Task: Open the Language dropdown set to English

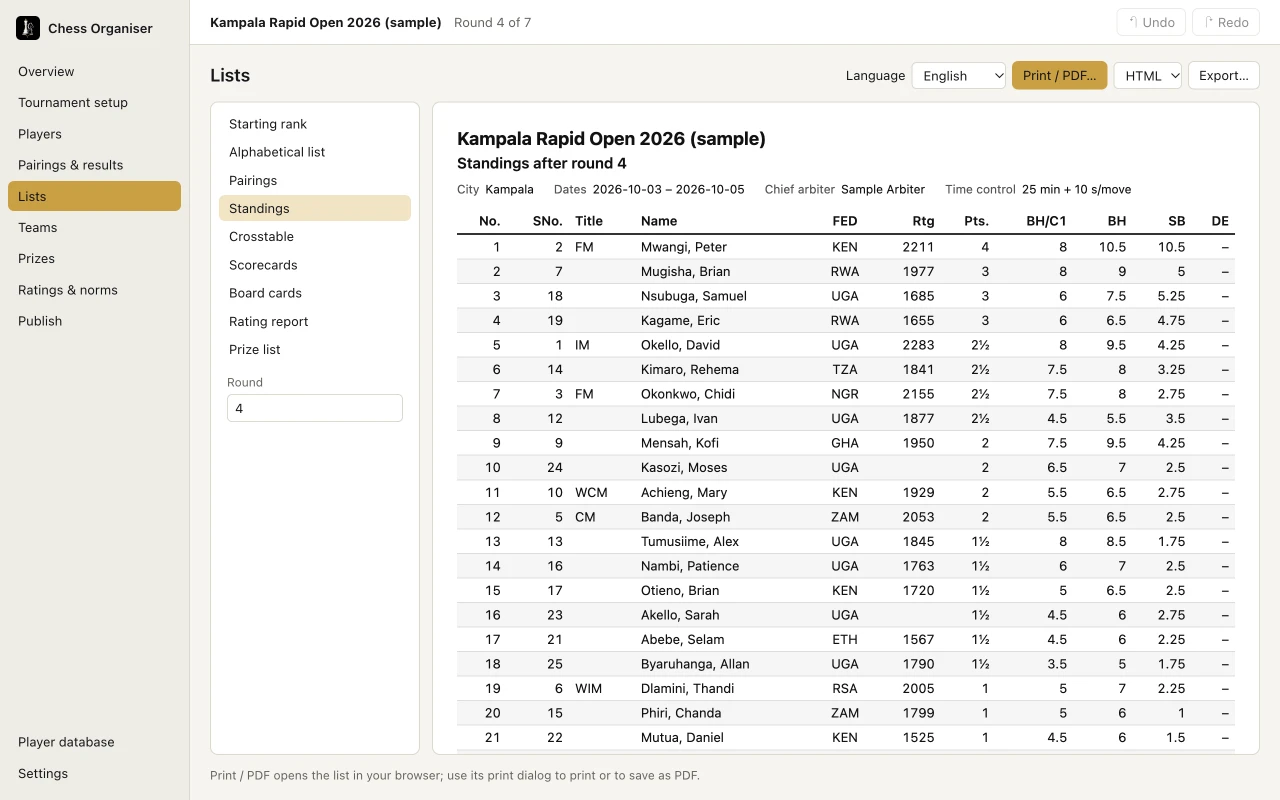Action: pyautogui.click(x=958, y=75)
